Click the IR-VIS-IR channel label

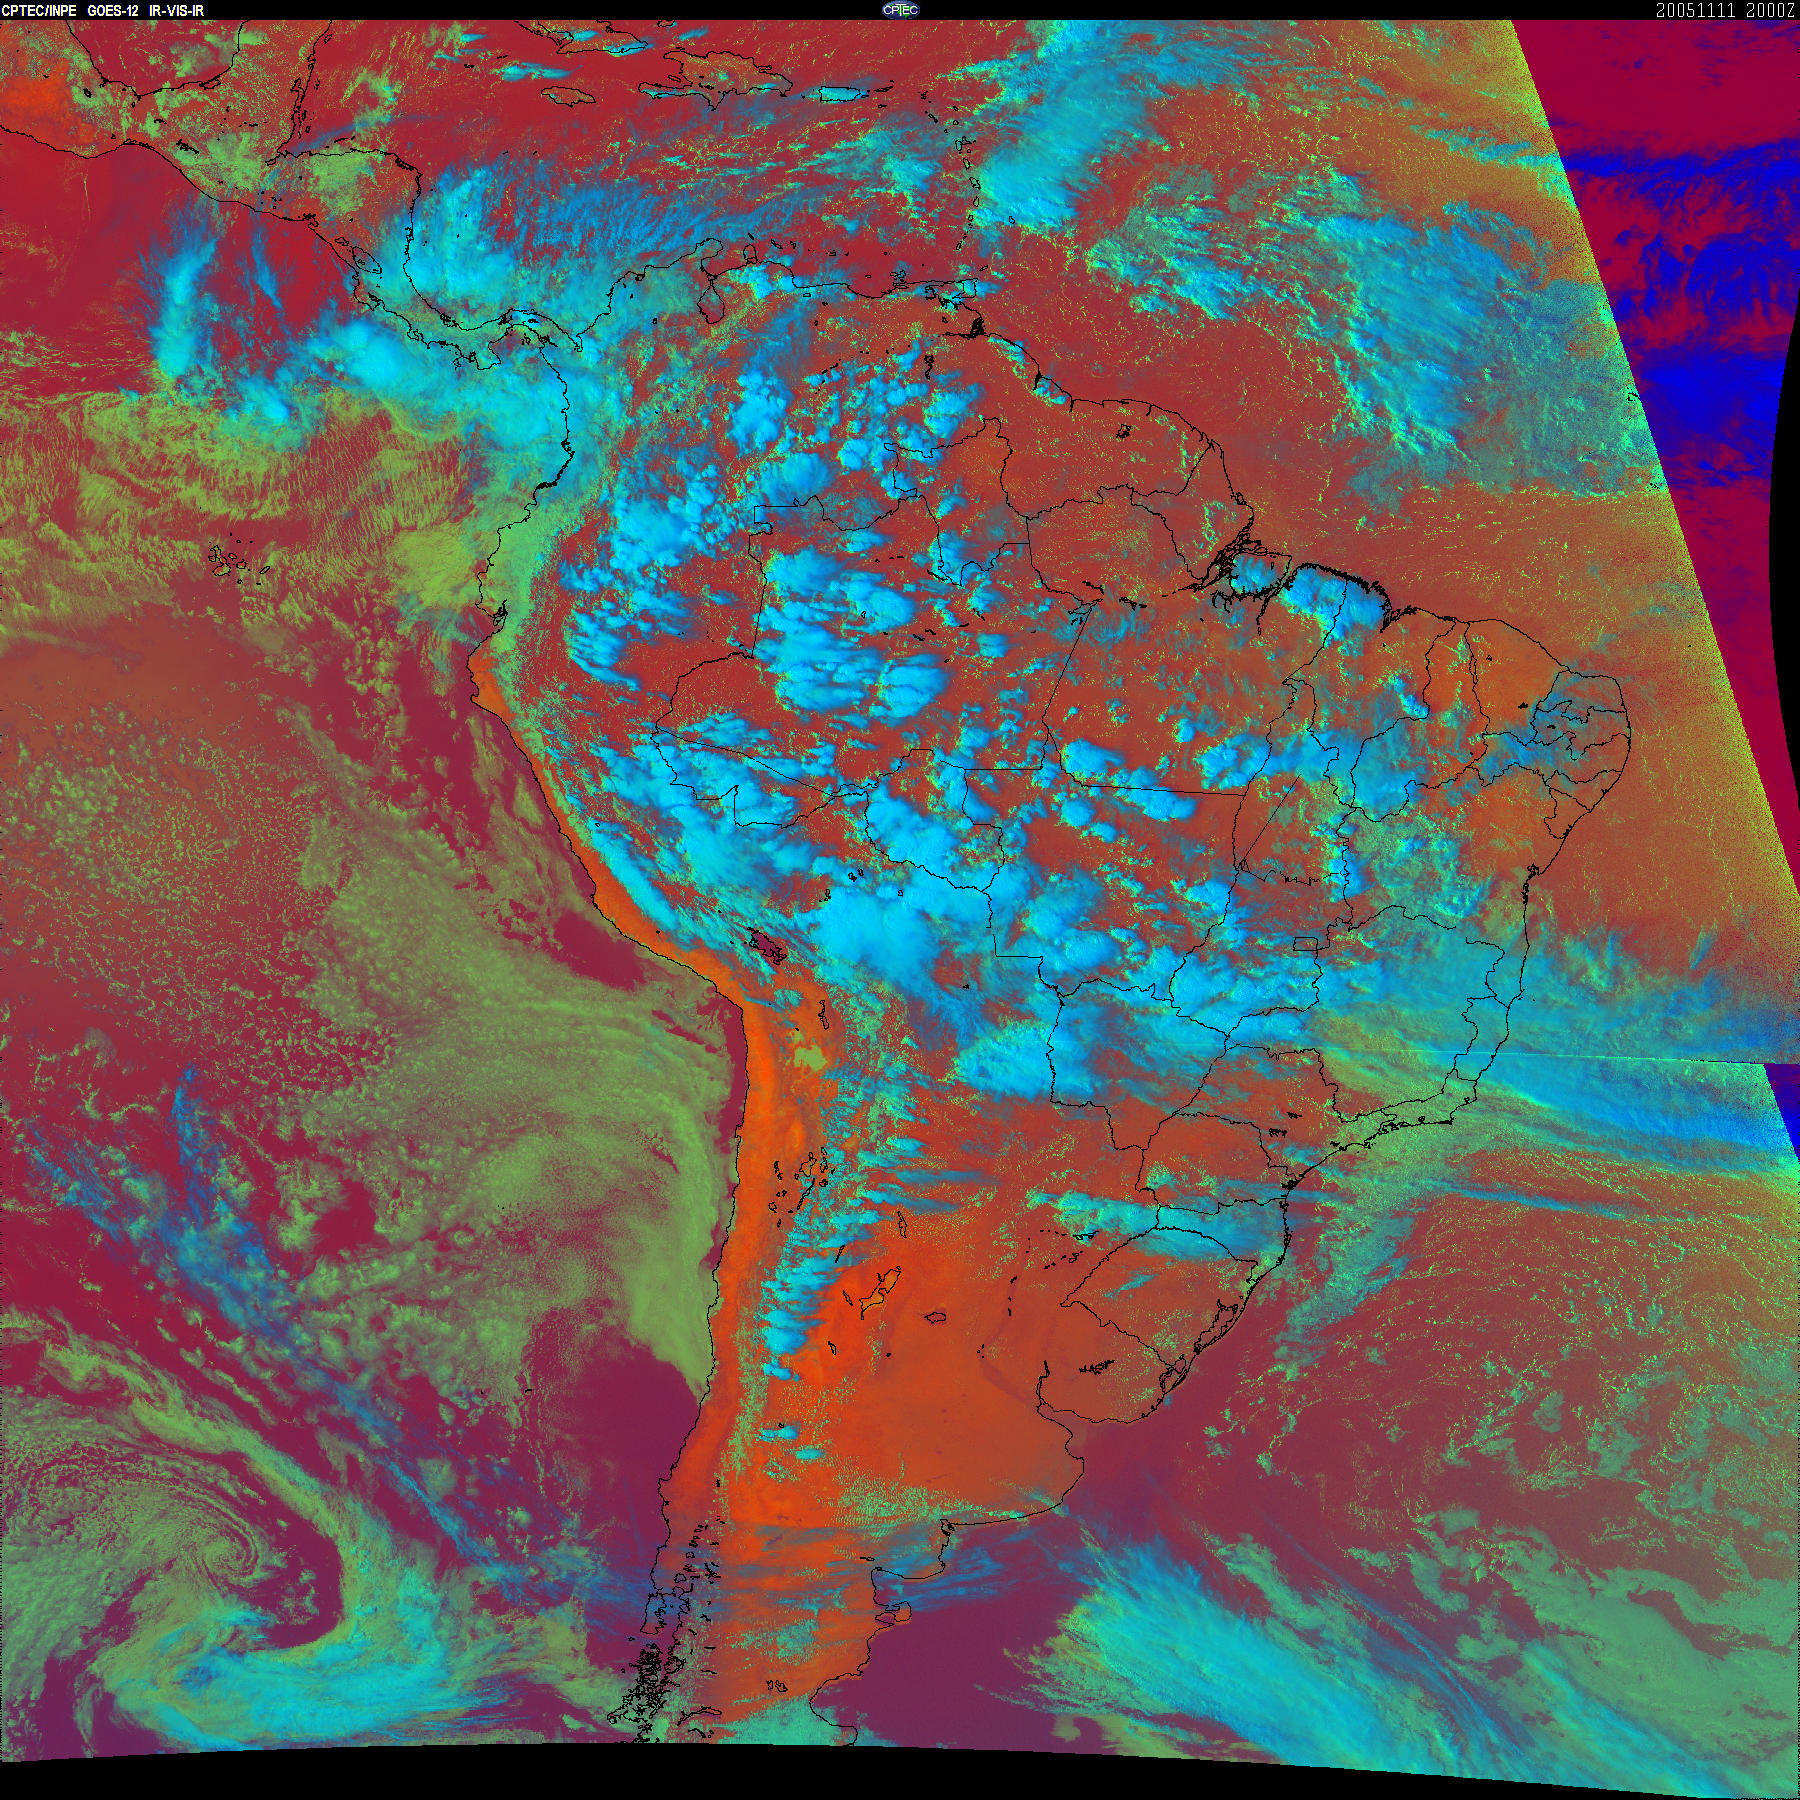click(x=176, y=11)
